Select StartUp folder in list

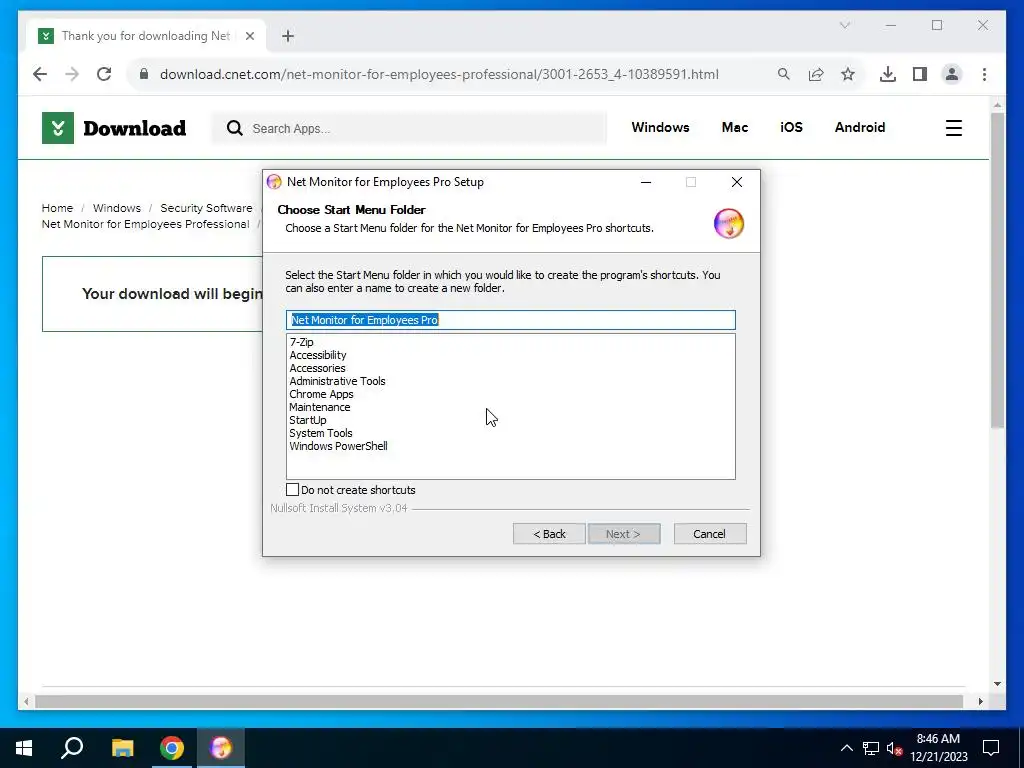(x=308, y=421)
